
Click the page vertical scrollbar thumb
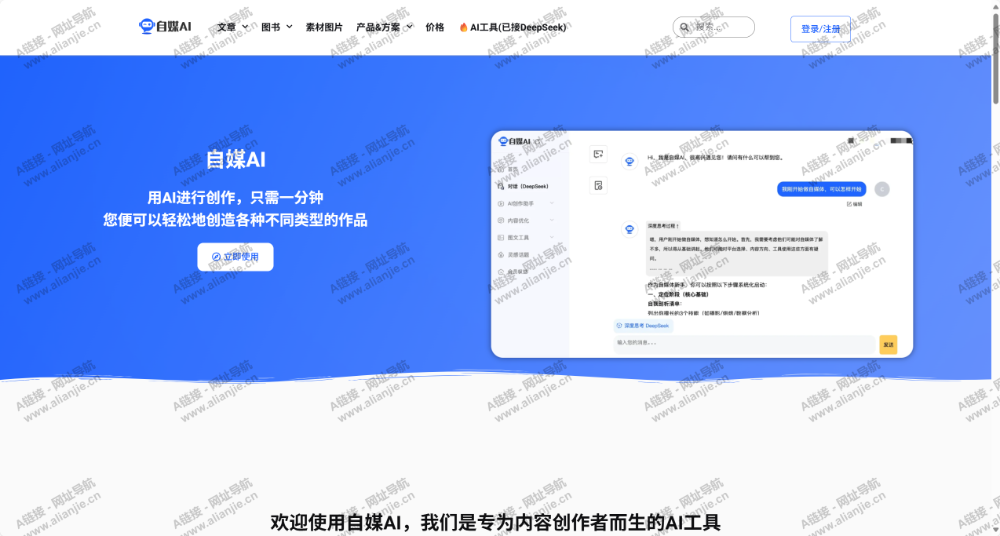(x=996, y=57)
